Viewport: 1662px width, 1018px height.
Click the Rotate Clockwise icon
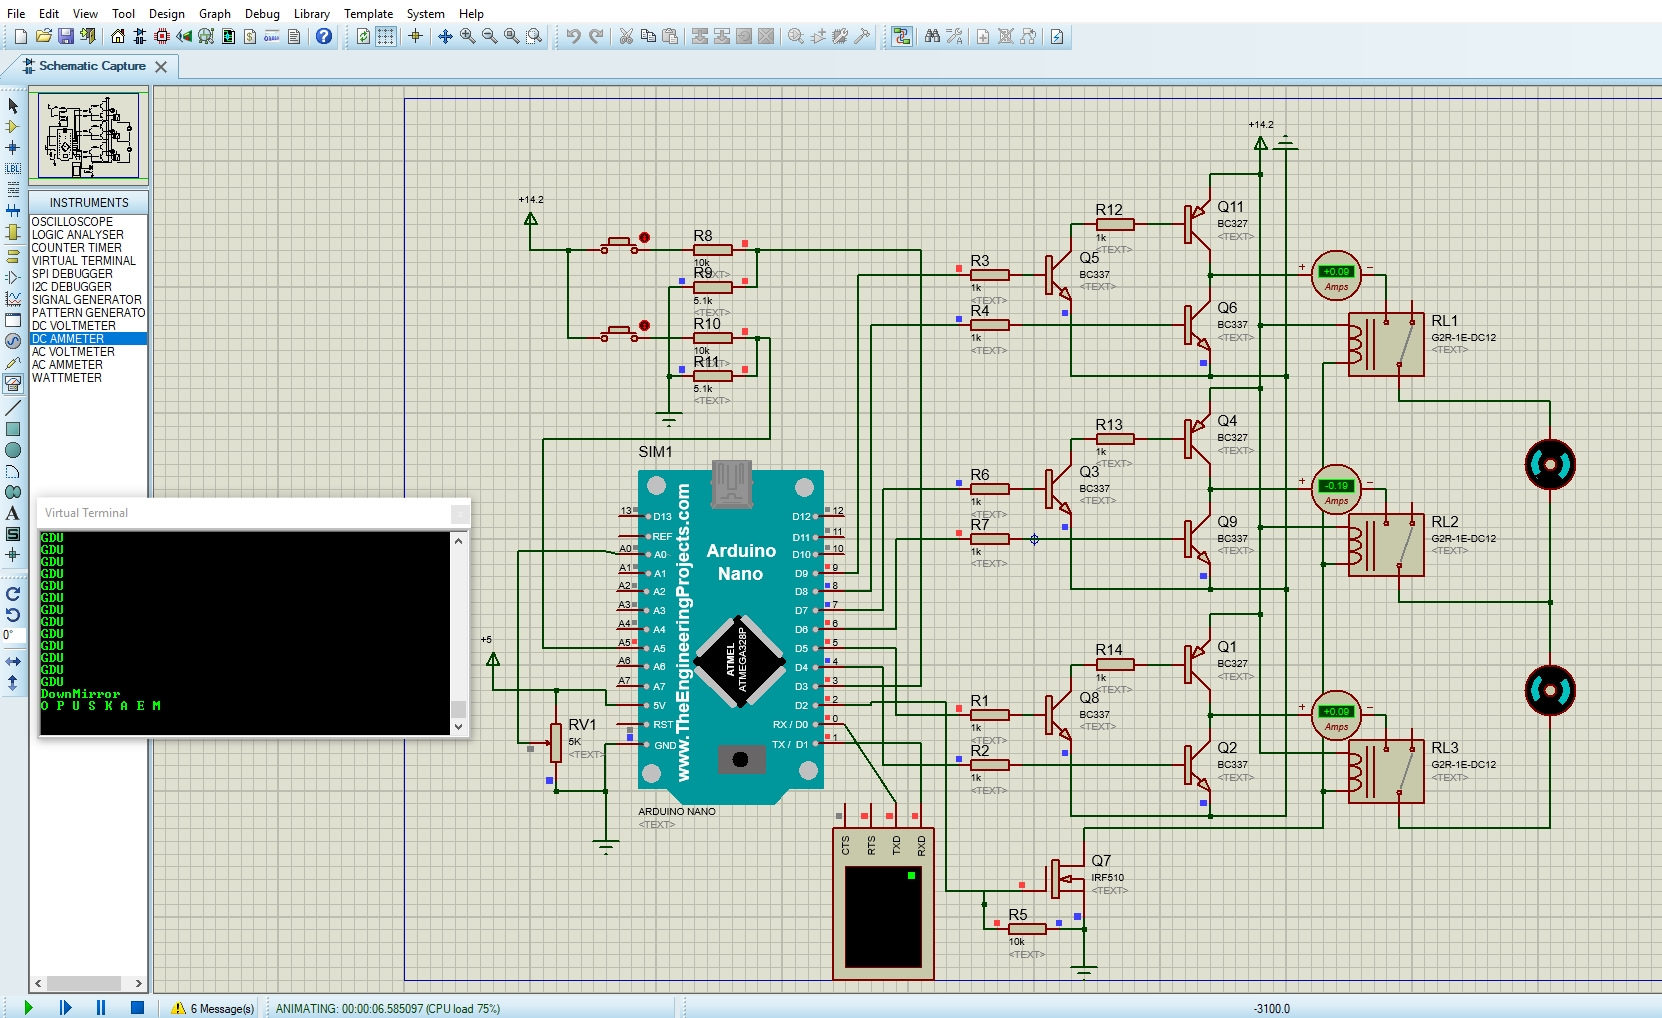(x=13, y=594)
